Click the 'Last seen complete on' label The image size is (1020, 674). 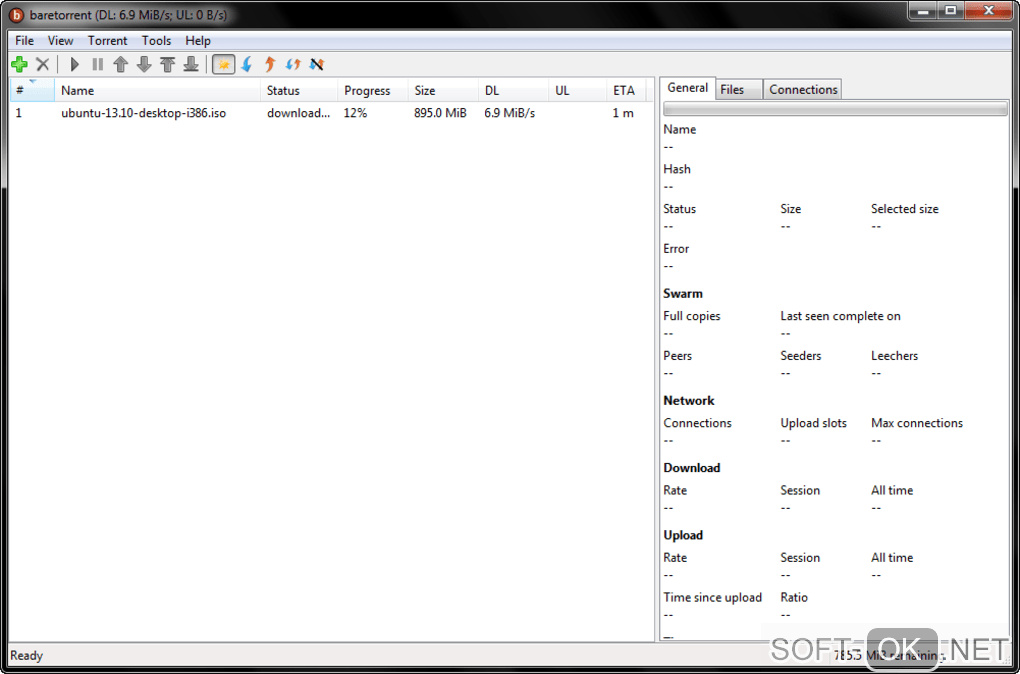pos(840,316)
